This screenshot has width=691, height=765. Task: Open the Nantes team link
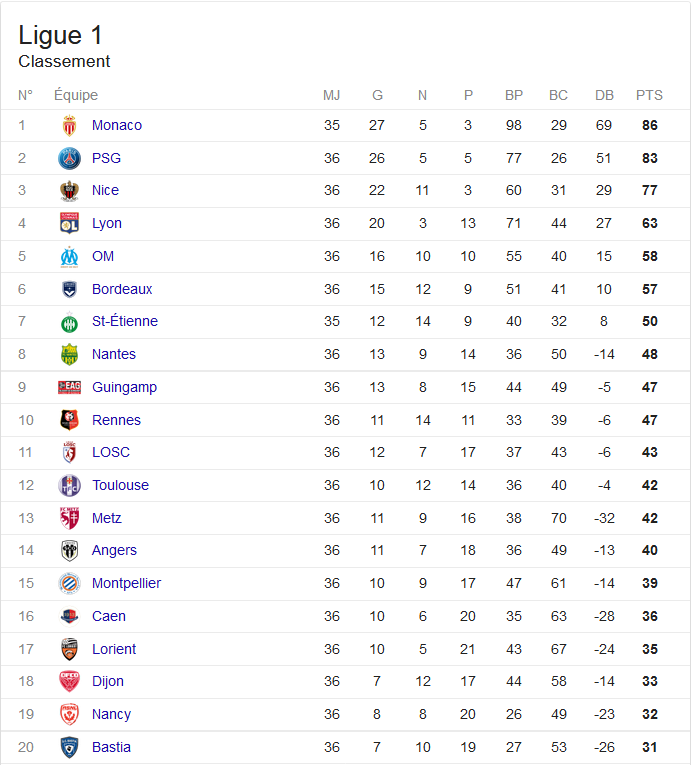(114, 354)
